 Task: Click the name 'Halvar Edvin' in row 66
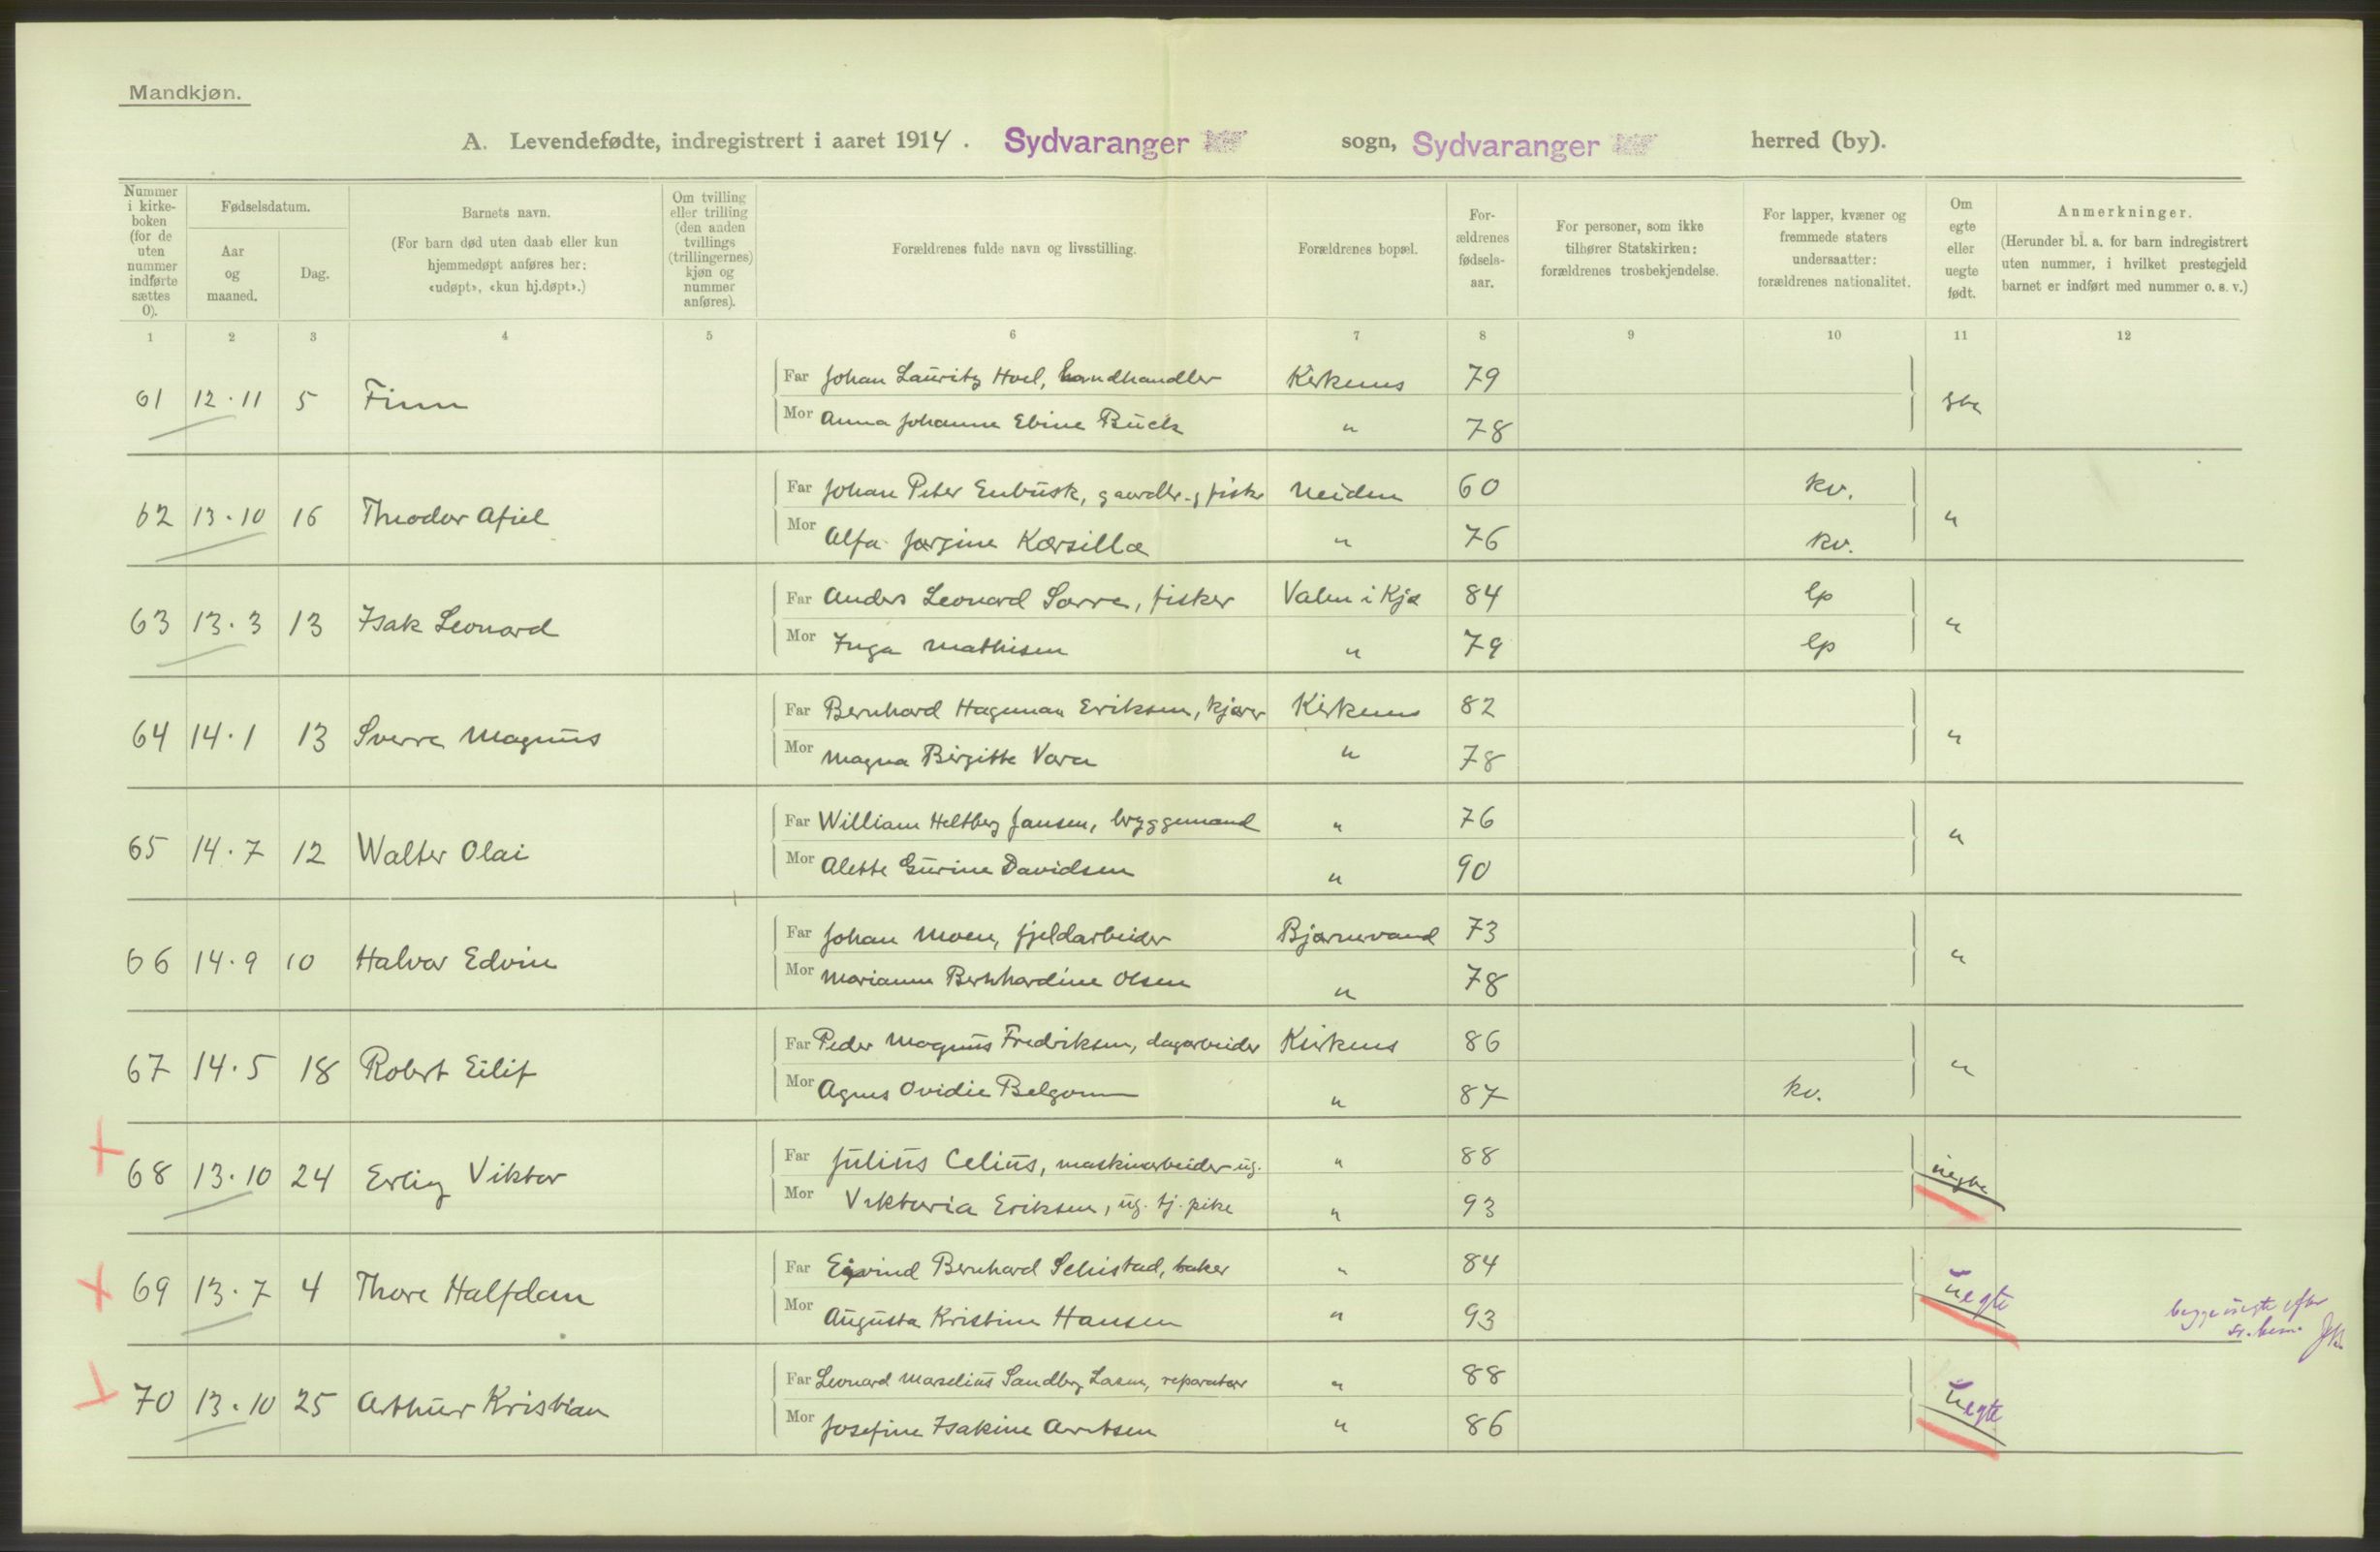click(x=456, y=961)
